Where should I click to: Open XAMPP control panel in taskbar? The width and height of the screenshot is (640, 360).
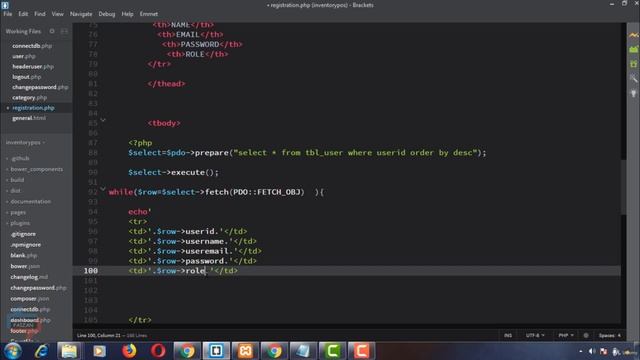(245, 351)
